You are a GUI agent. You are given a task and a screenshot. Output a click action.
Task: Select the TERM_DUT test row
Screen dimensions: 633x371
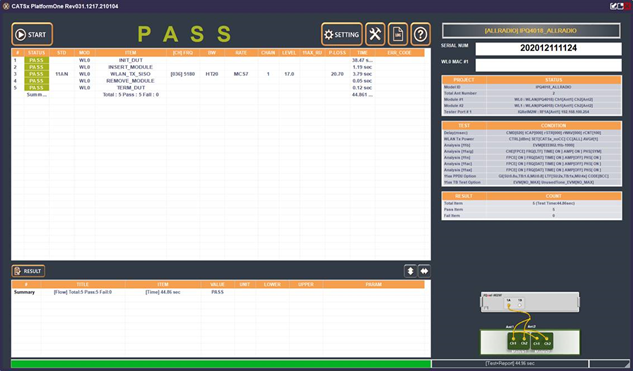click(218, 88)
